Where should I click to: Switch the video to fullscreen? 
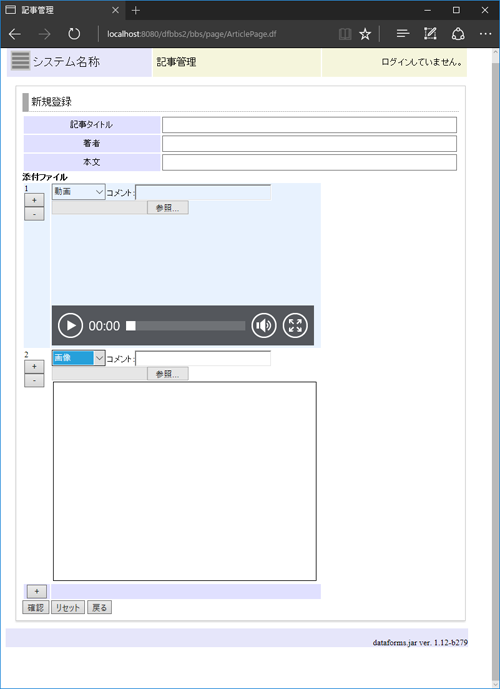295,326
